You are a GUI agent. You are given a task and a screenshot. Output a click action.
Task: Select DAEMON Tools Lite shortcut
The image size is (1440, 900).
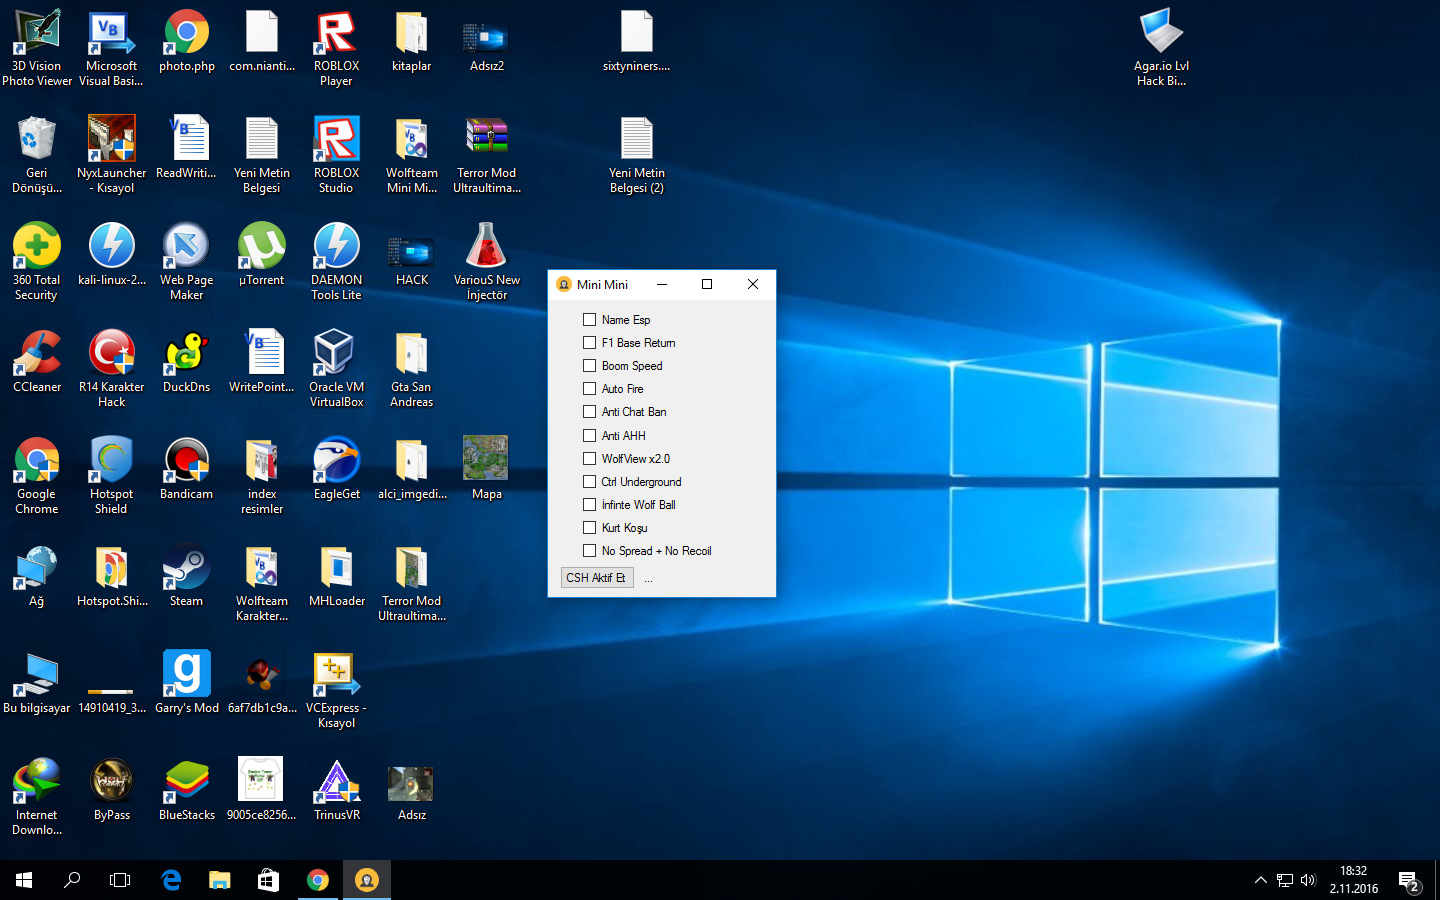click(x=336, y=262)
